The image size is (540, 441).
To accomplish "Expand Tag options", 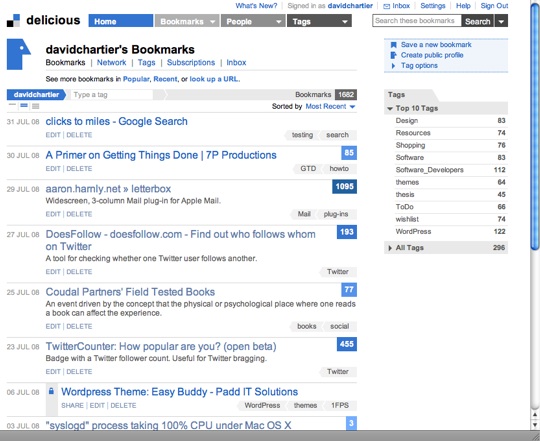I will click(419, 65).
